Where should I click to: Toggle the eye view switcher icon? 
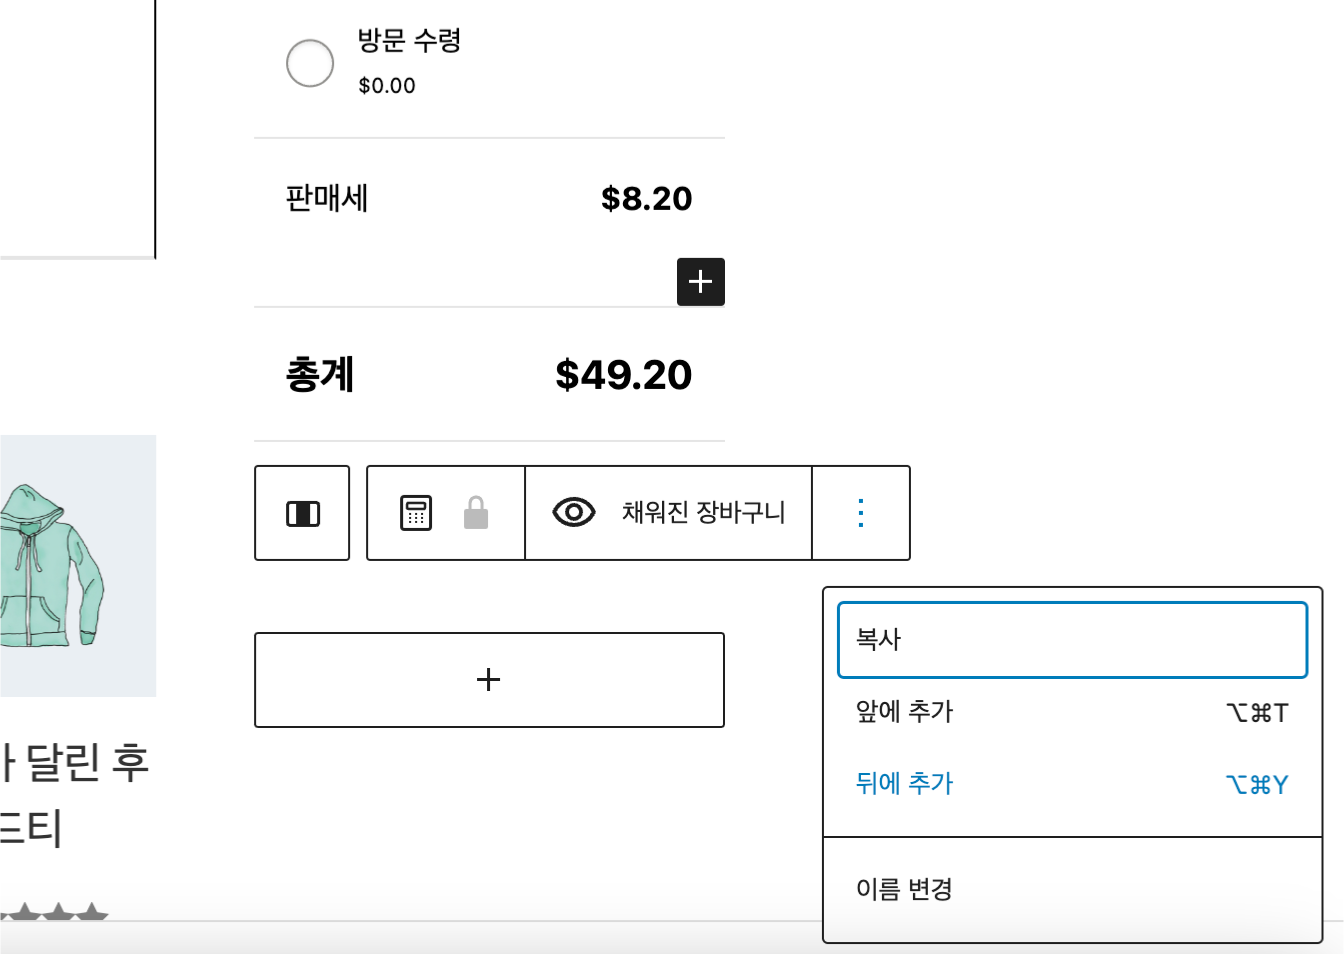coord(574,513)
